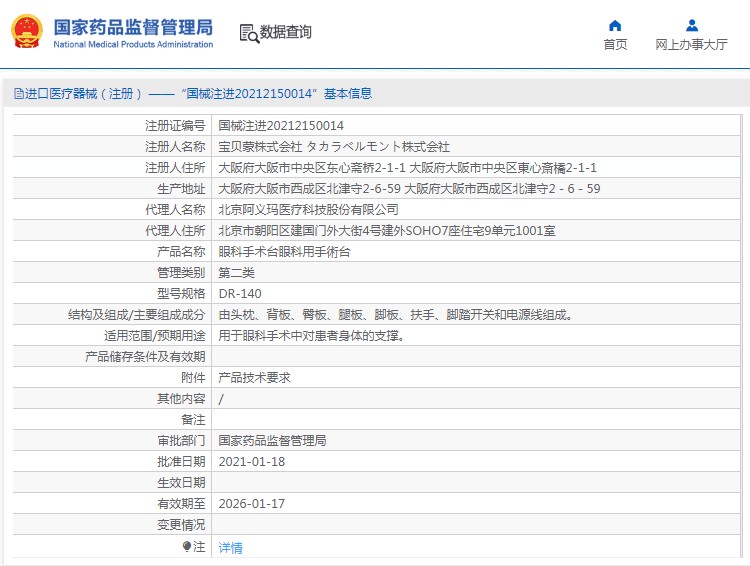Image resolution: width=750 pixels, height=566 pixels.
Task: Click the 产品技术要求 attachment text
Action: click(254, 378)
